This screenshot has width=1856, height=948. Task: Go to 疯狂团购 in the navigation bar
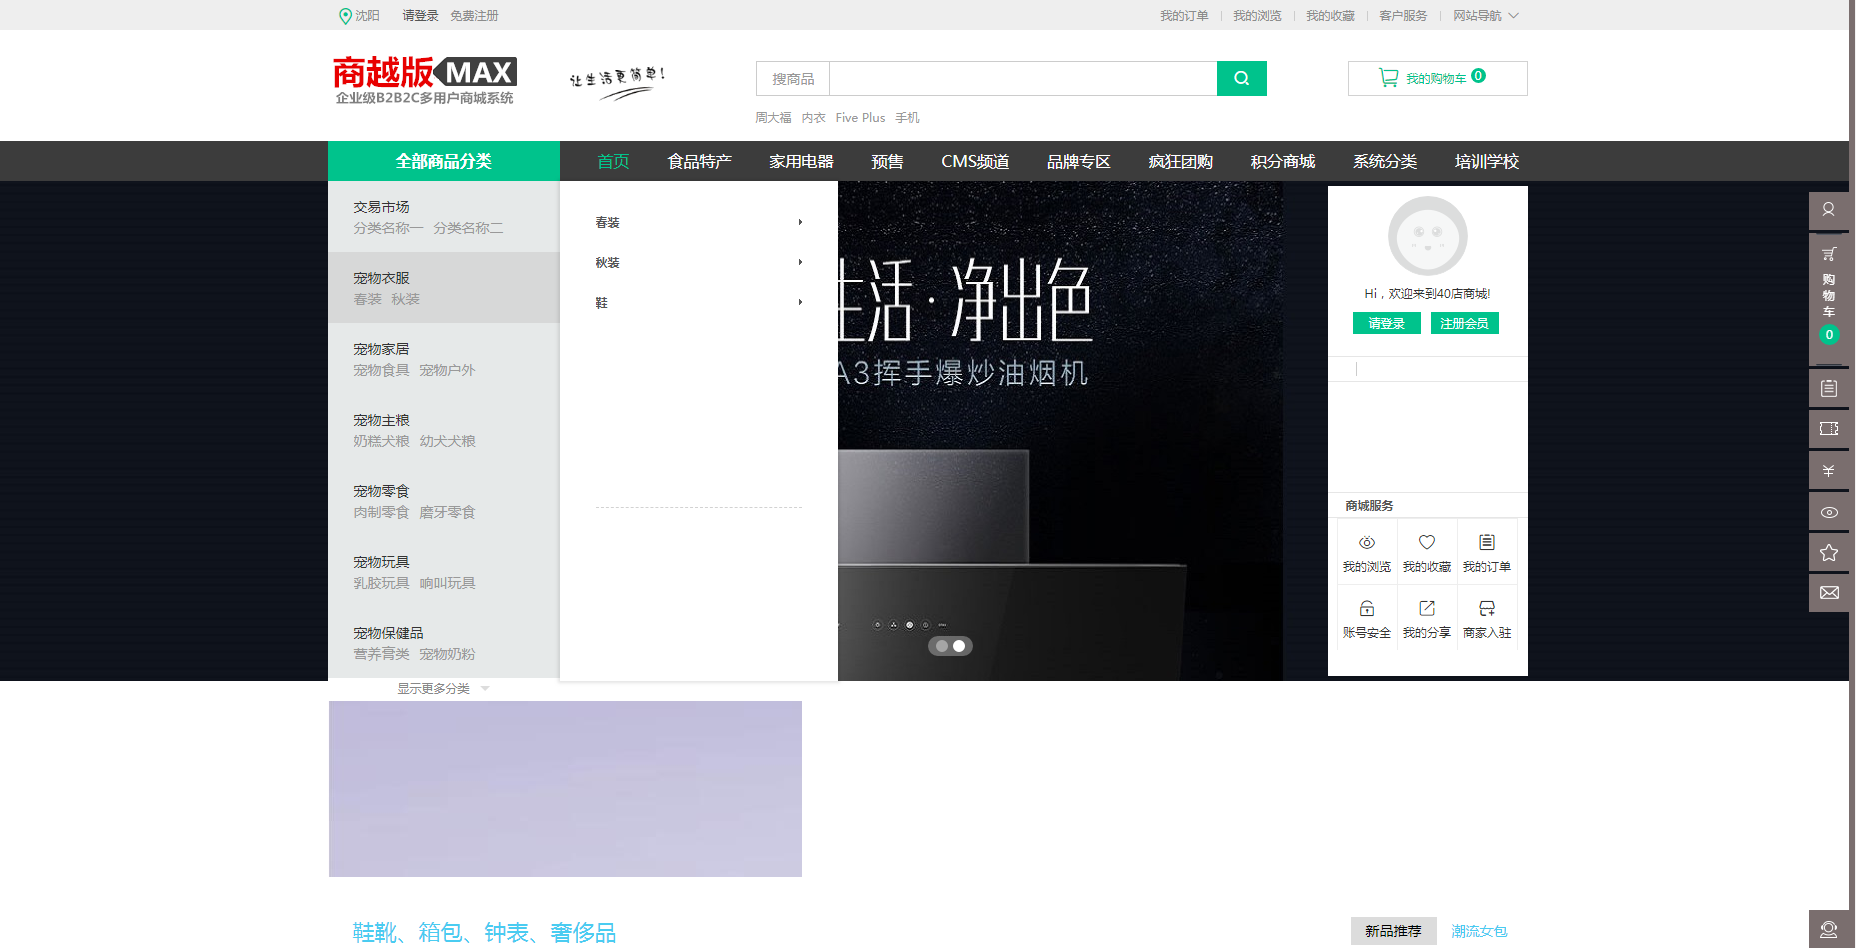tap(1180, 162)
